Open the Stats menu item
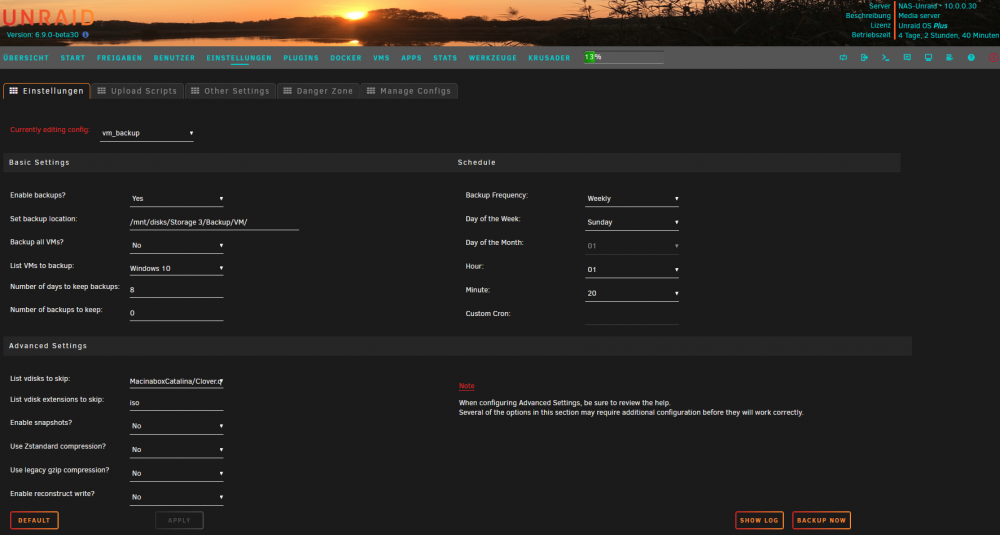1000x535 pixels. [x=445, y=57]
